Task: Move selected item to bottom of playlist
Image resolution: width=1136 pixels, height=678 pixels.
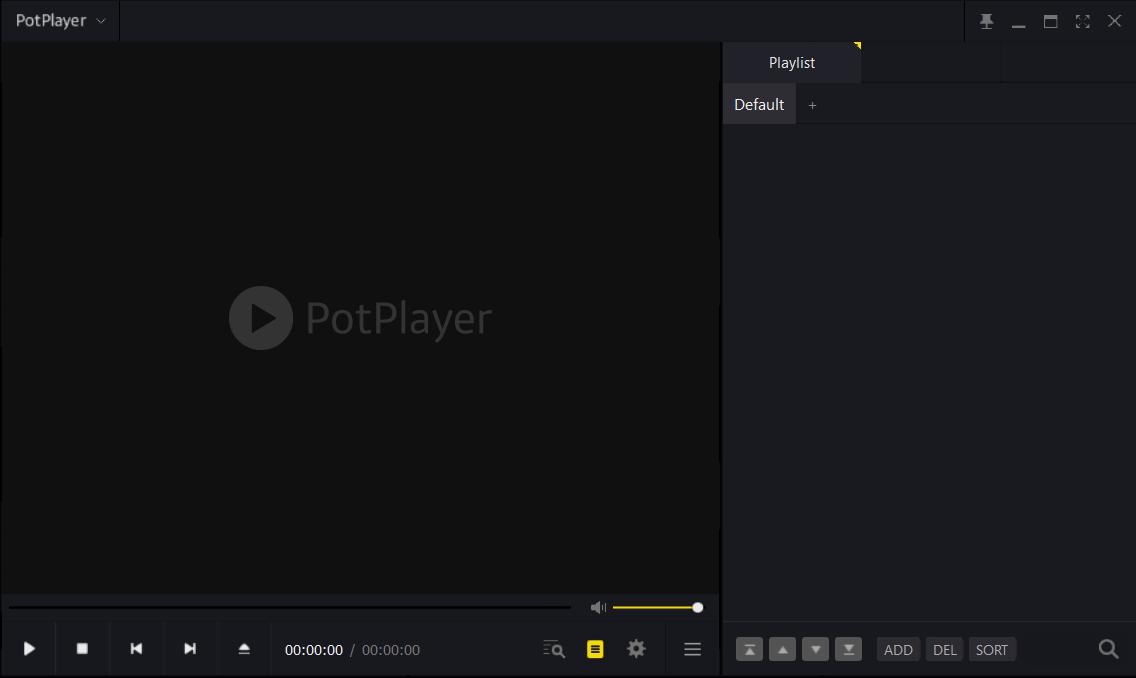Action: (848, 650)
